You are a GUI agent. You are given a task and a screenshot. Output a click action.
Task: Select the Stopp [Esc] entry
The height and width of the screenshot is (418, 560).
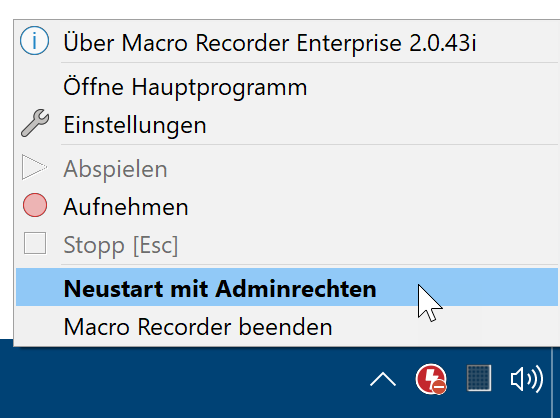pyautogui.click(x=286, y=245)
